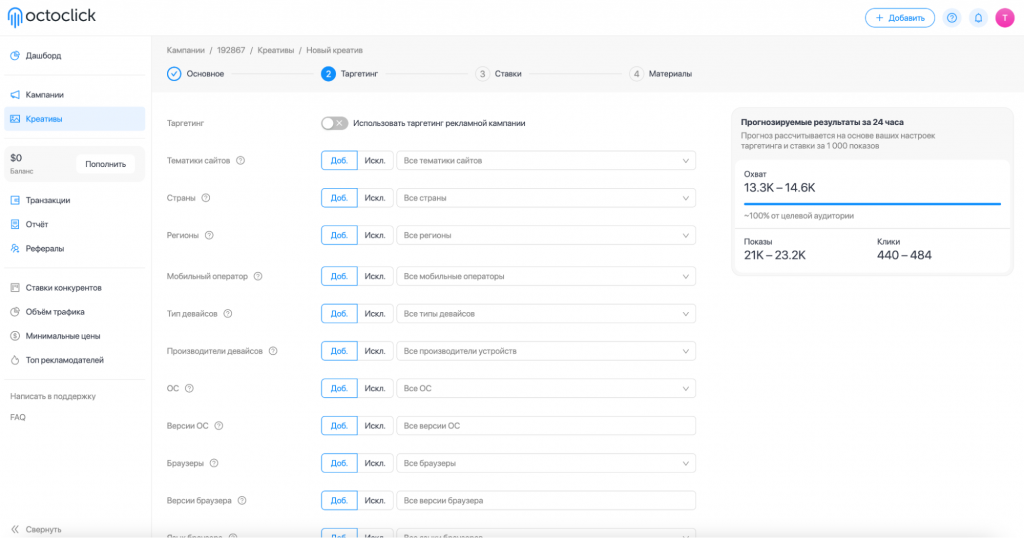Image resolution: width=1024 pixels, height=538 pixels.
Task: Go to Ставки step
Action: click(498, 74)
